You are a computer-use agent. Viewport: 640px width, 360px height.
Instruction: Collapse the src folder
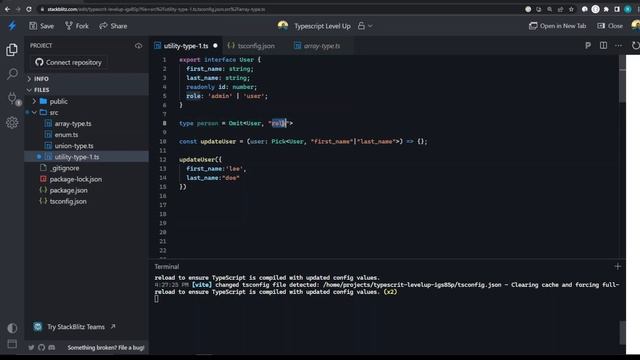point(86,112)
